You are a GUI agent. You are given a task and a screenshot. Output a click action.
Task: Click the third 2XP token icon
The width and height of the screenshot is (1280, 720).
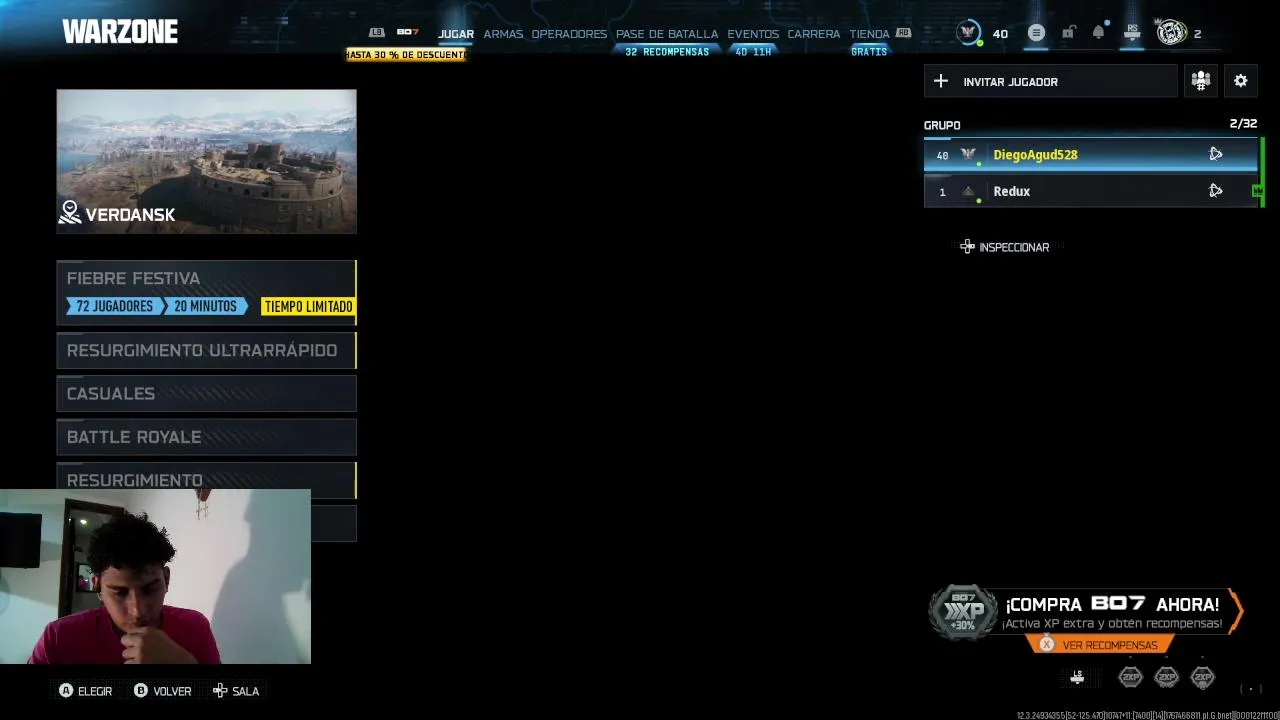[1202, 677]
